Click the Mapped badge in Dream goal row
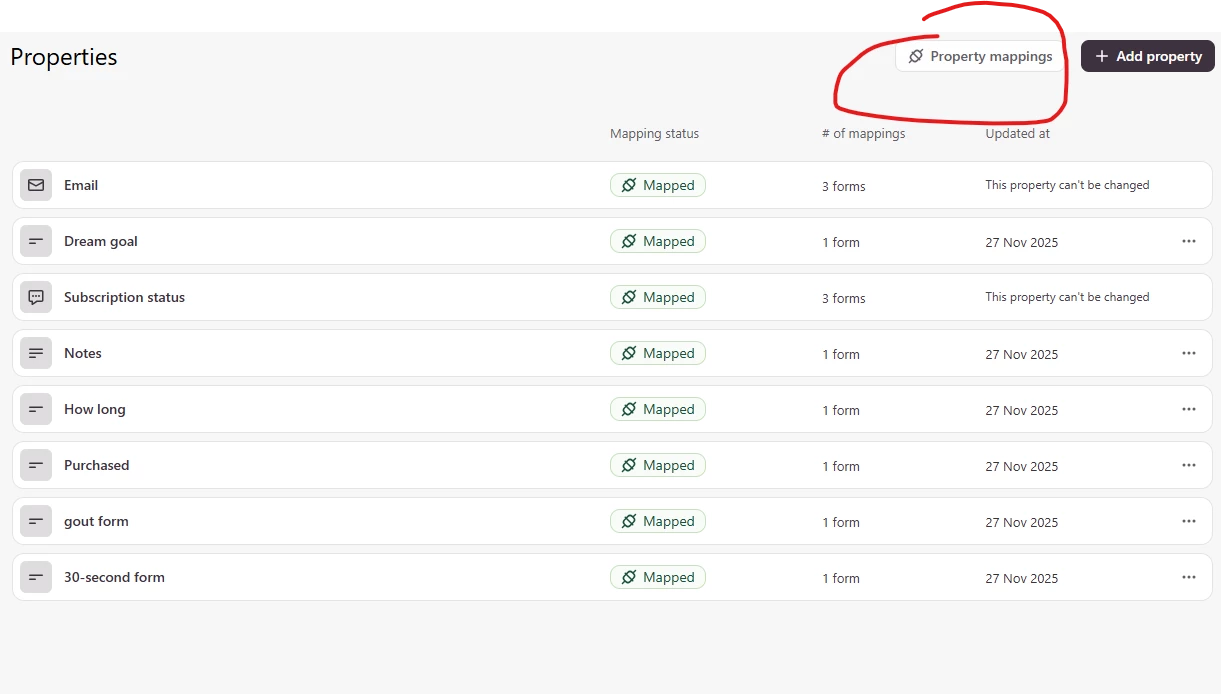The image size is (1221, 694). click(x=658, y=241)
